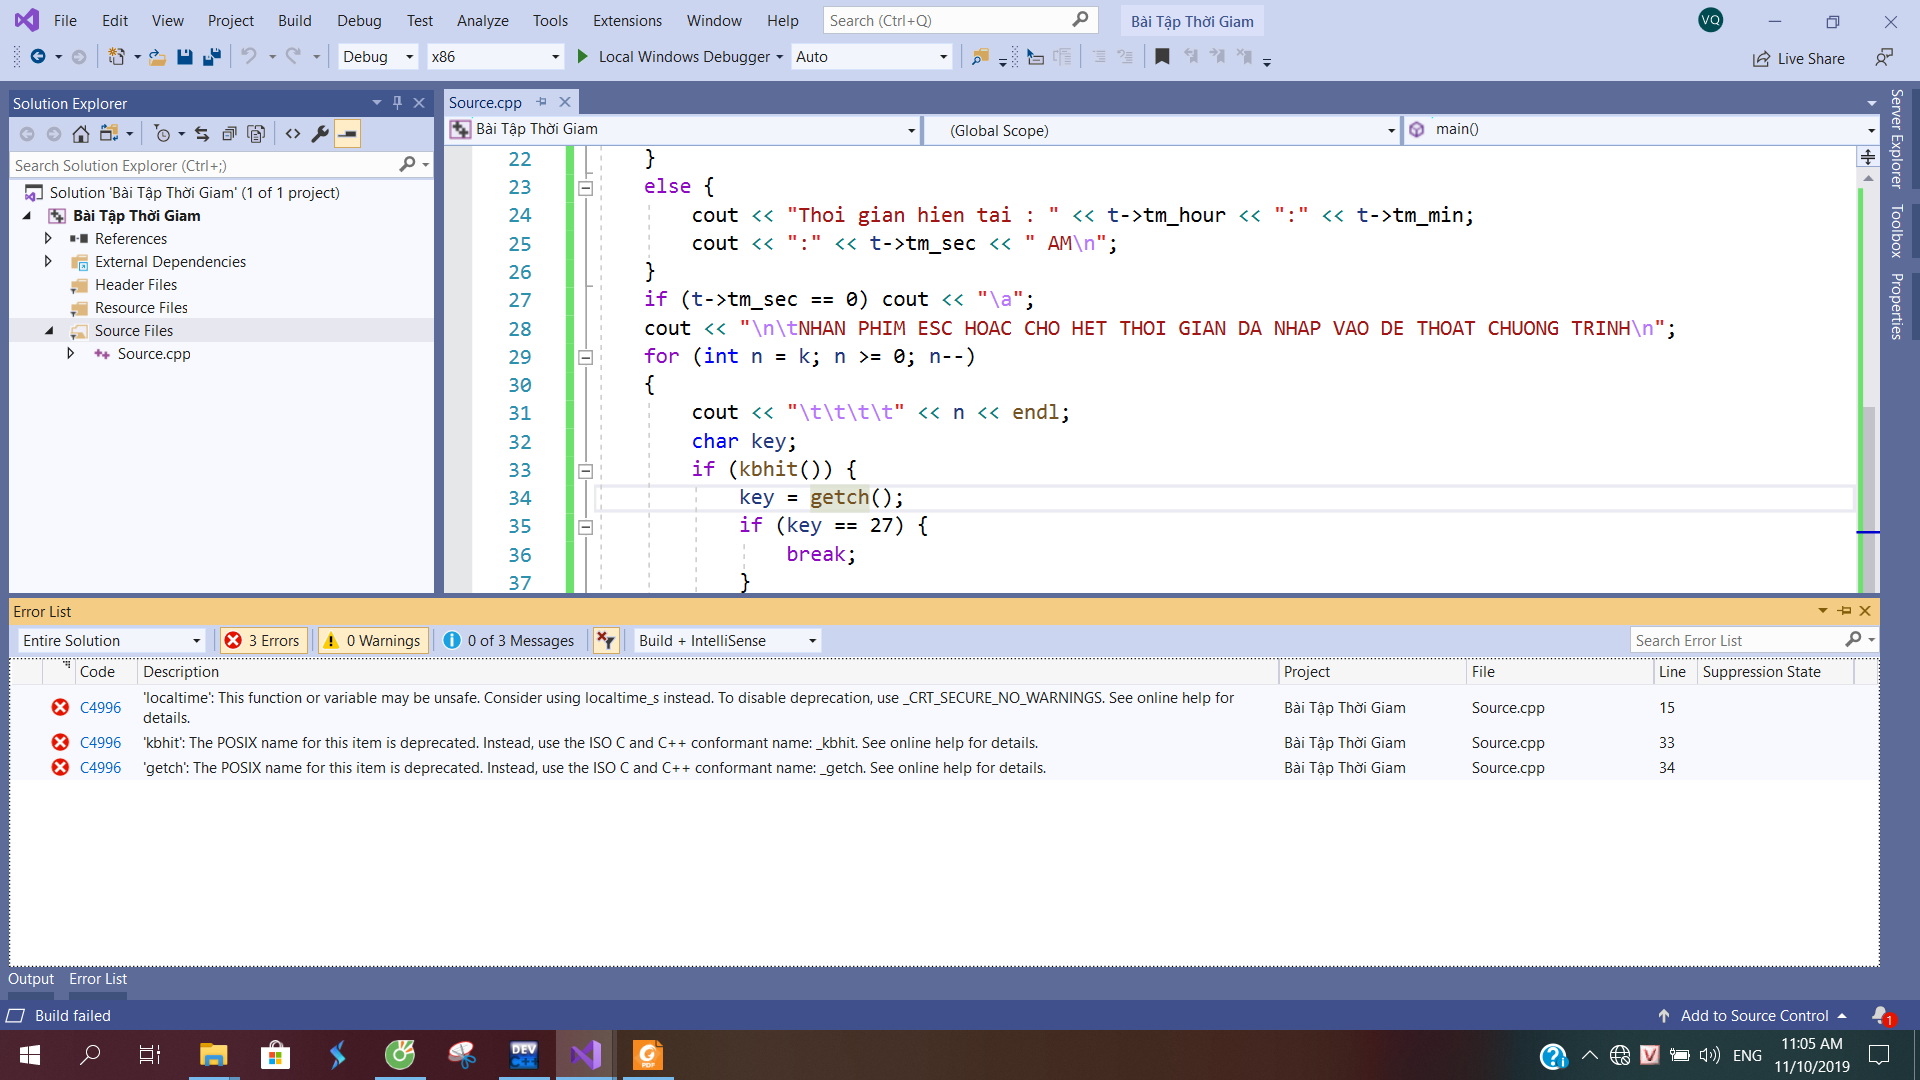Click the Undo icon on the toolbar
The image size is (1920, 1080).
click(x=249, y=57)
